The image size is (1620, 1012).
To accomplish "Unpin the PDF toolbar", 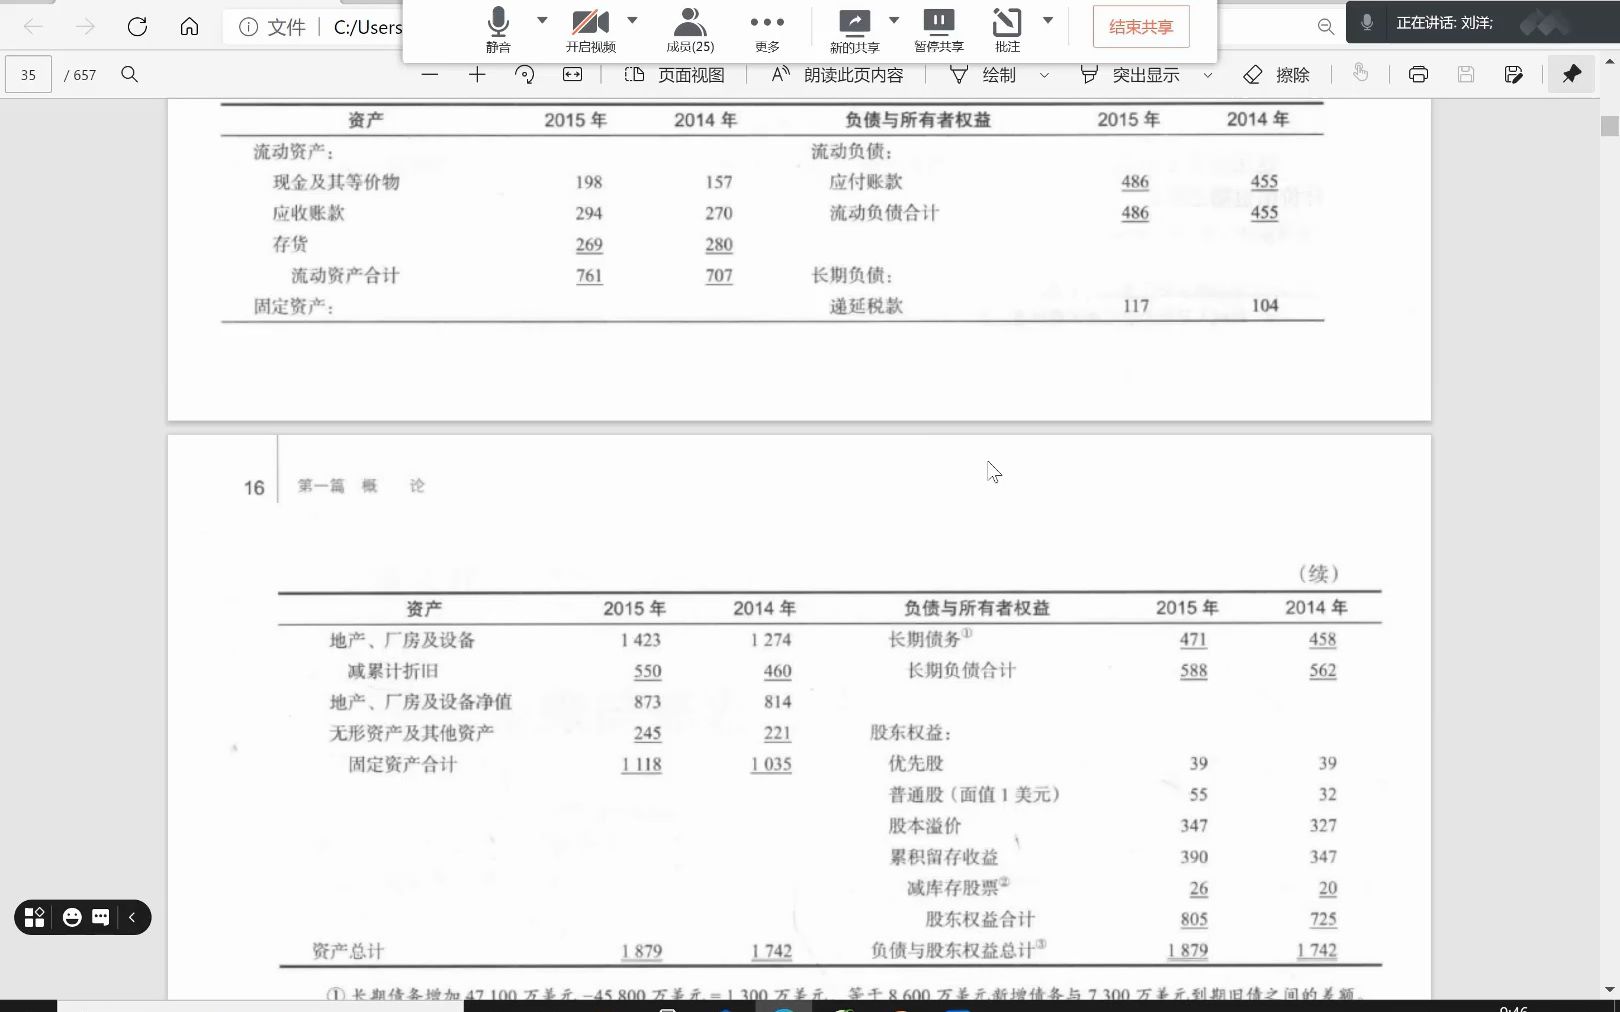I will pos(1572,74).
